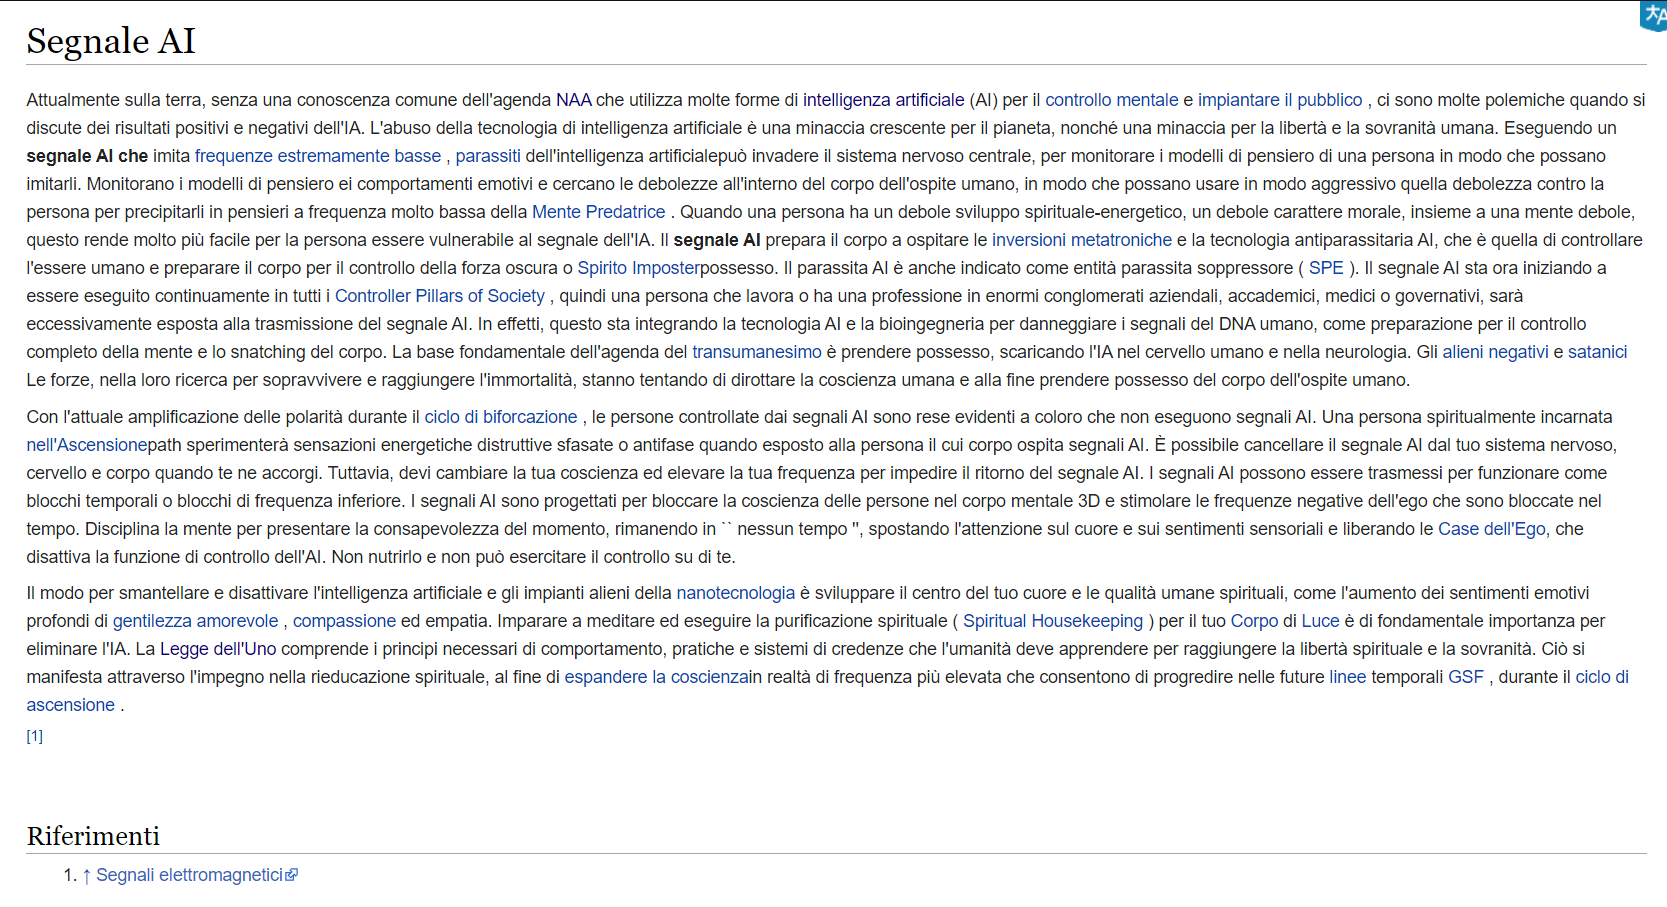Click the up arrow in reference 1
The image size is (1667, 907).
pos(87,876)
